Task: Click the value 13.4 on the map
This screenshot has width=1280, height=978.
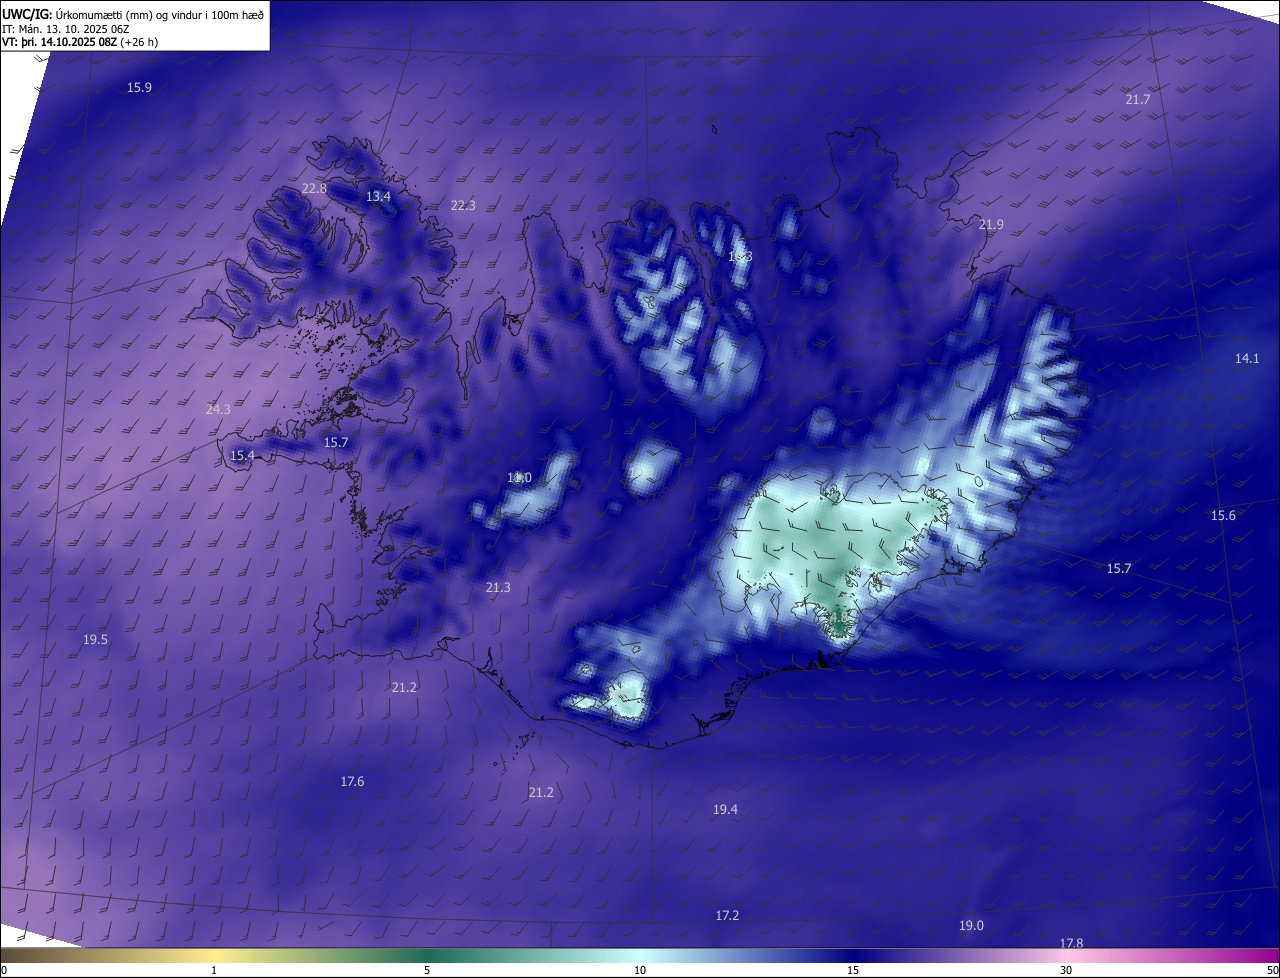Action: [378, 197]
